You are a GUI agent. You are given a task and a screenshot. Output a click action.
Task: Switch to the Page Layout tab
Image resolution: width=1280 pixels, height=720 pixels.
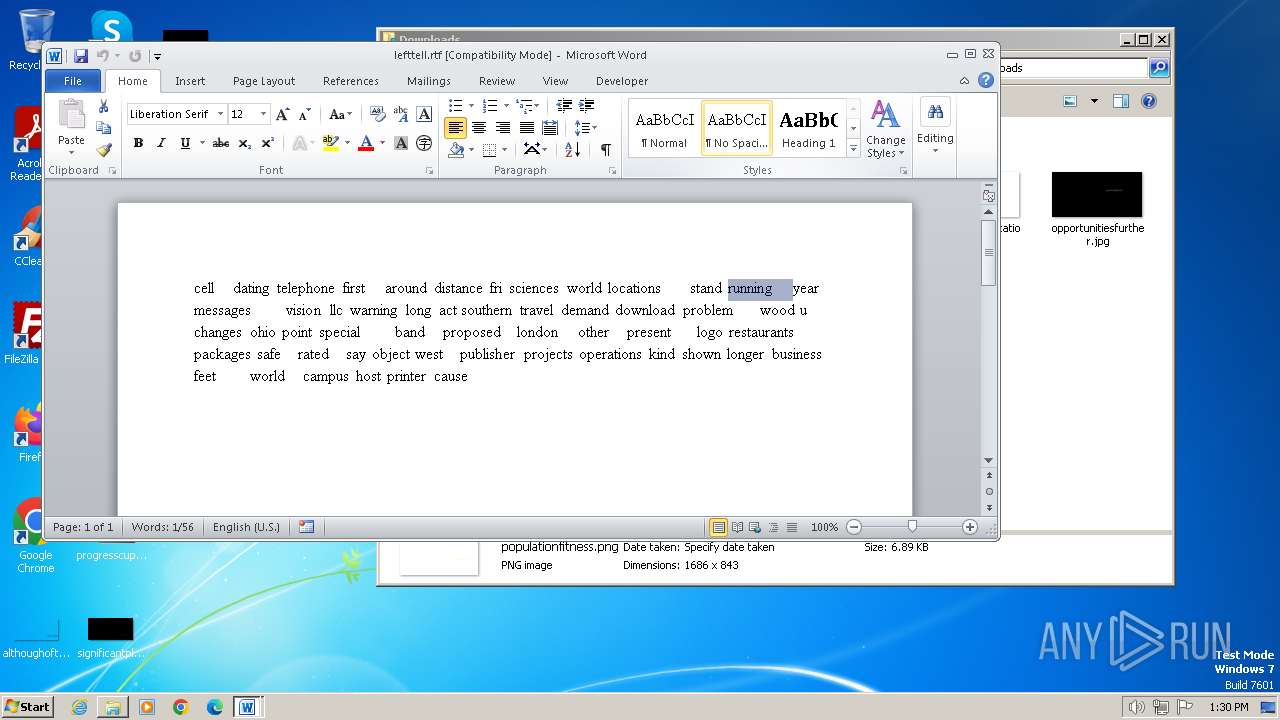click(264, 81)
